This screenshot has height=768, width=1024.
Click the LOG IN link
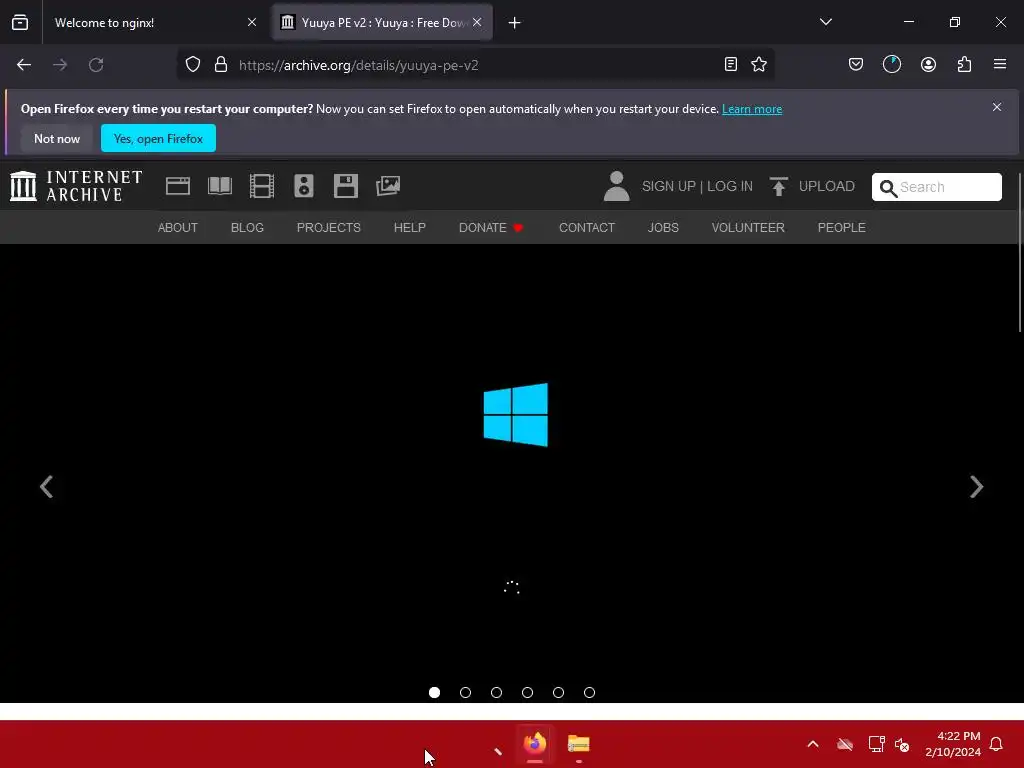click(x=729, y=186)
